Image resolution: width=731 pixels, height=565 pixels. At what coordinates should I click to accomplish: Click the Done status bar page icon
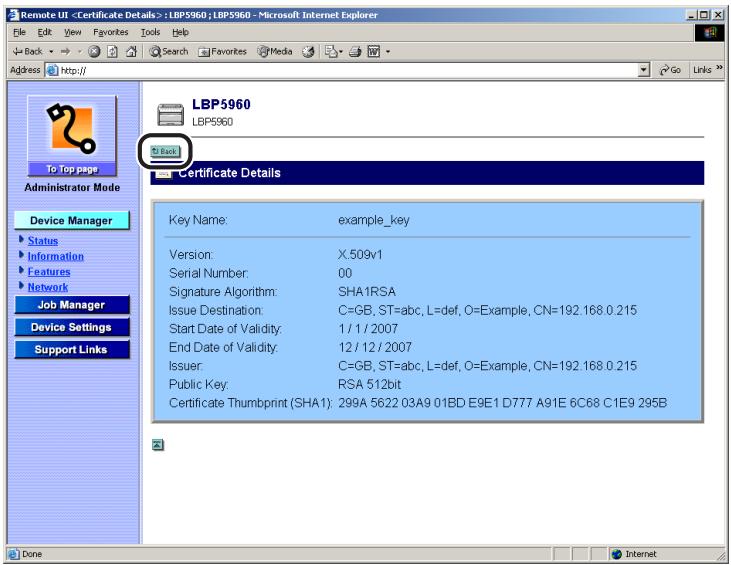click(x=14, y=554)
